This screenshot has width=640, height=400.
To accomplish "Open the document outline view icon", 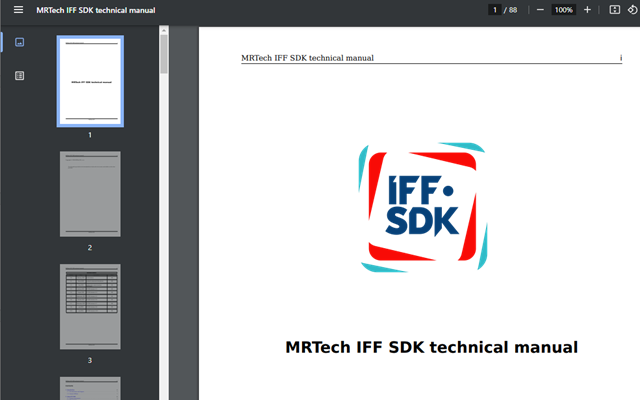I will pyautogui.click(x=19, y=75).
